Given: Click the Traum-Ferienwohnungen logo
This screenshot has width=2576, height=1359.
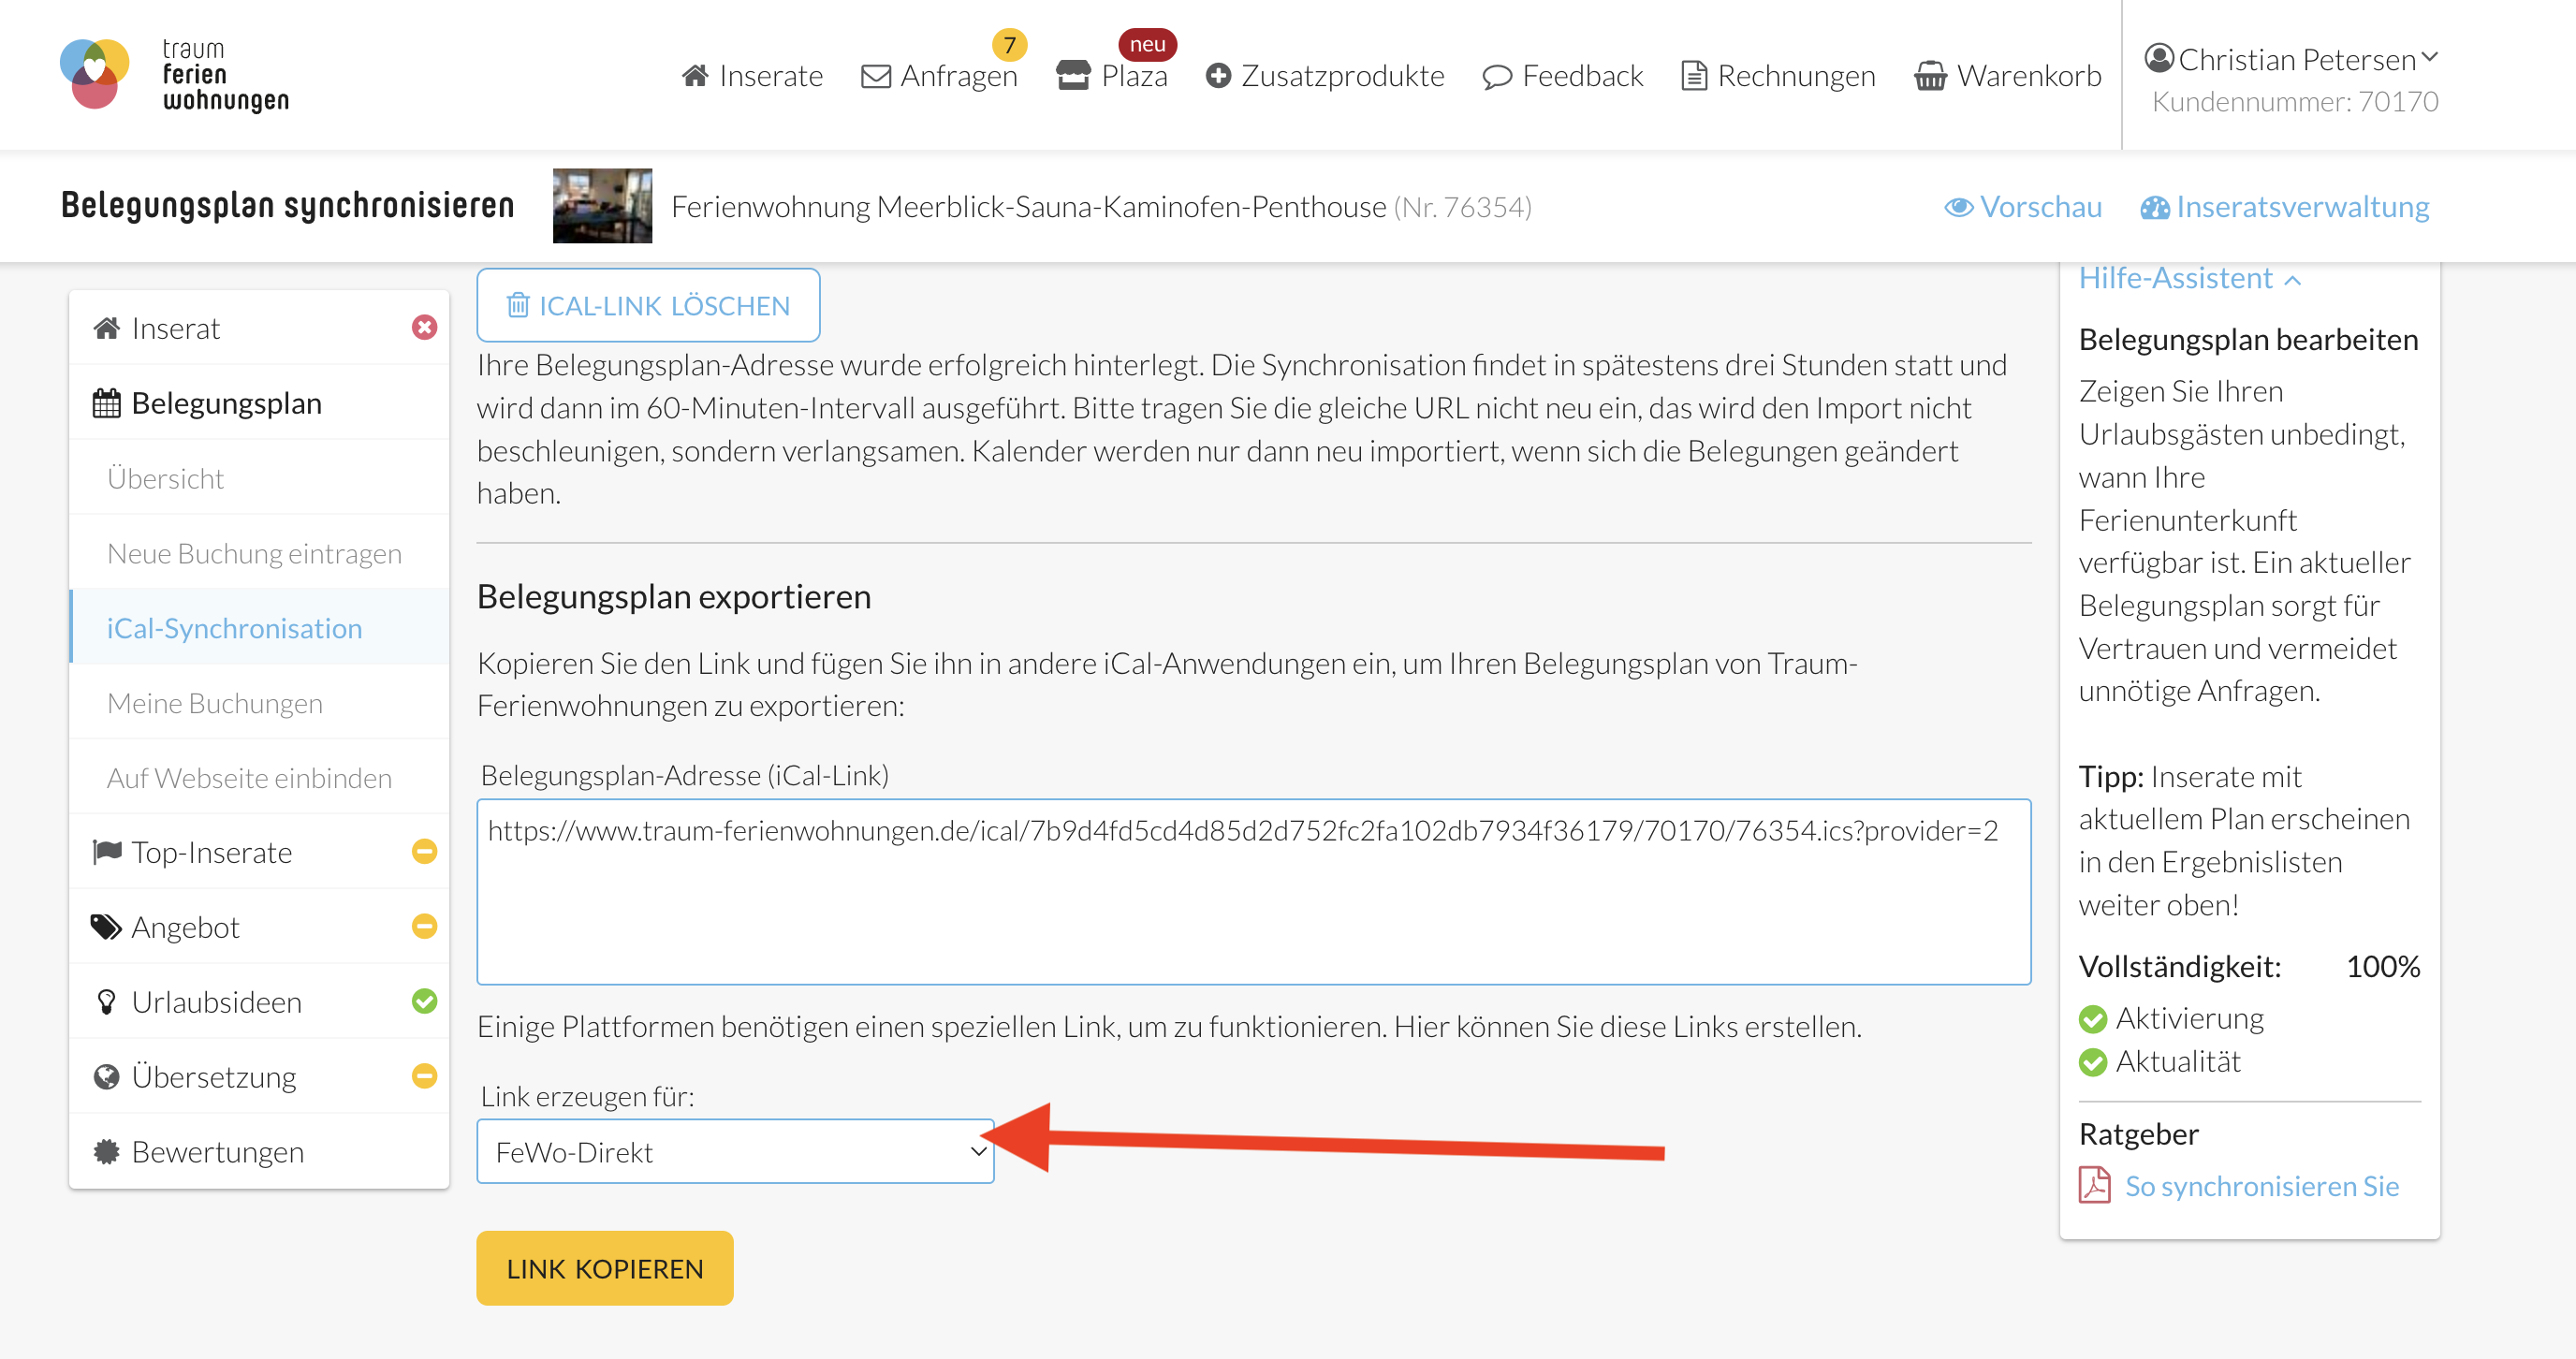Looking at the screenshot, I should click(175, 74).
